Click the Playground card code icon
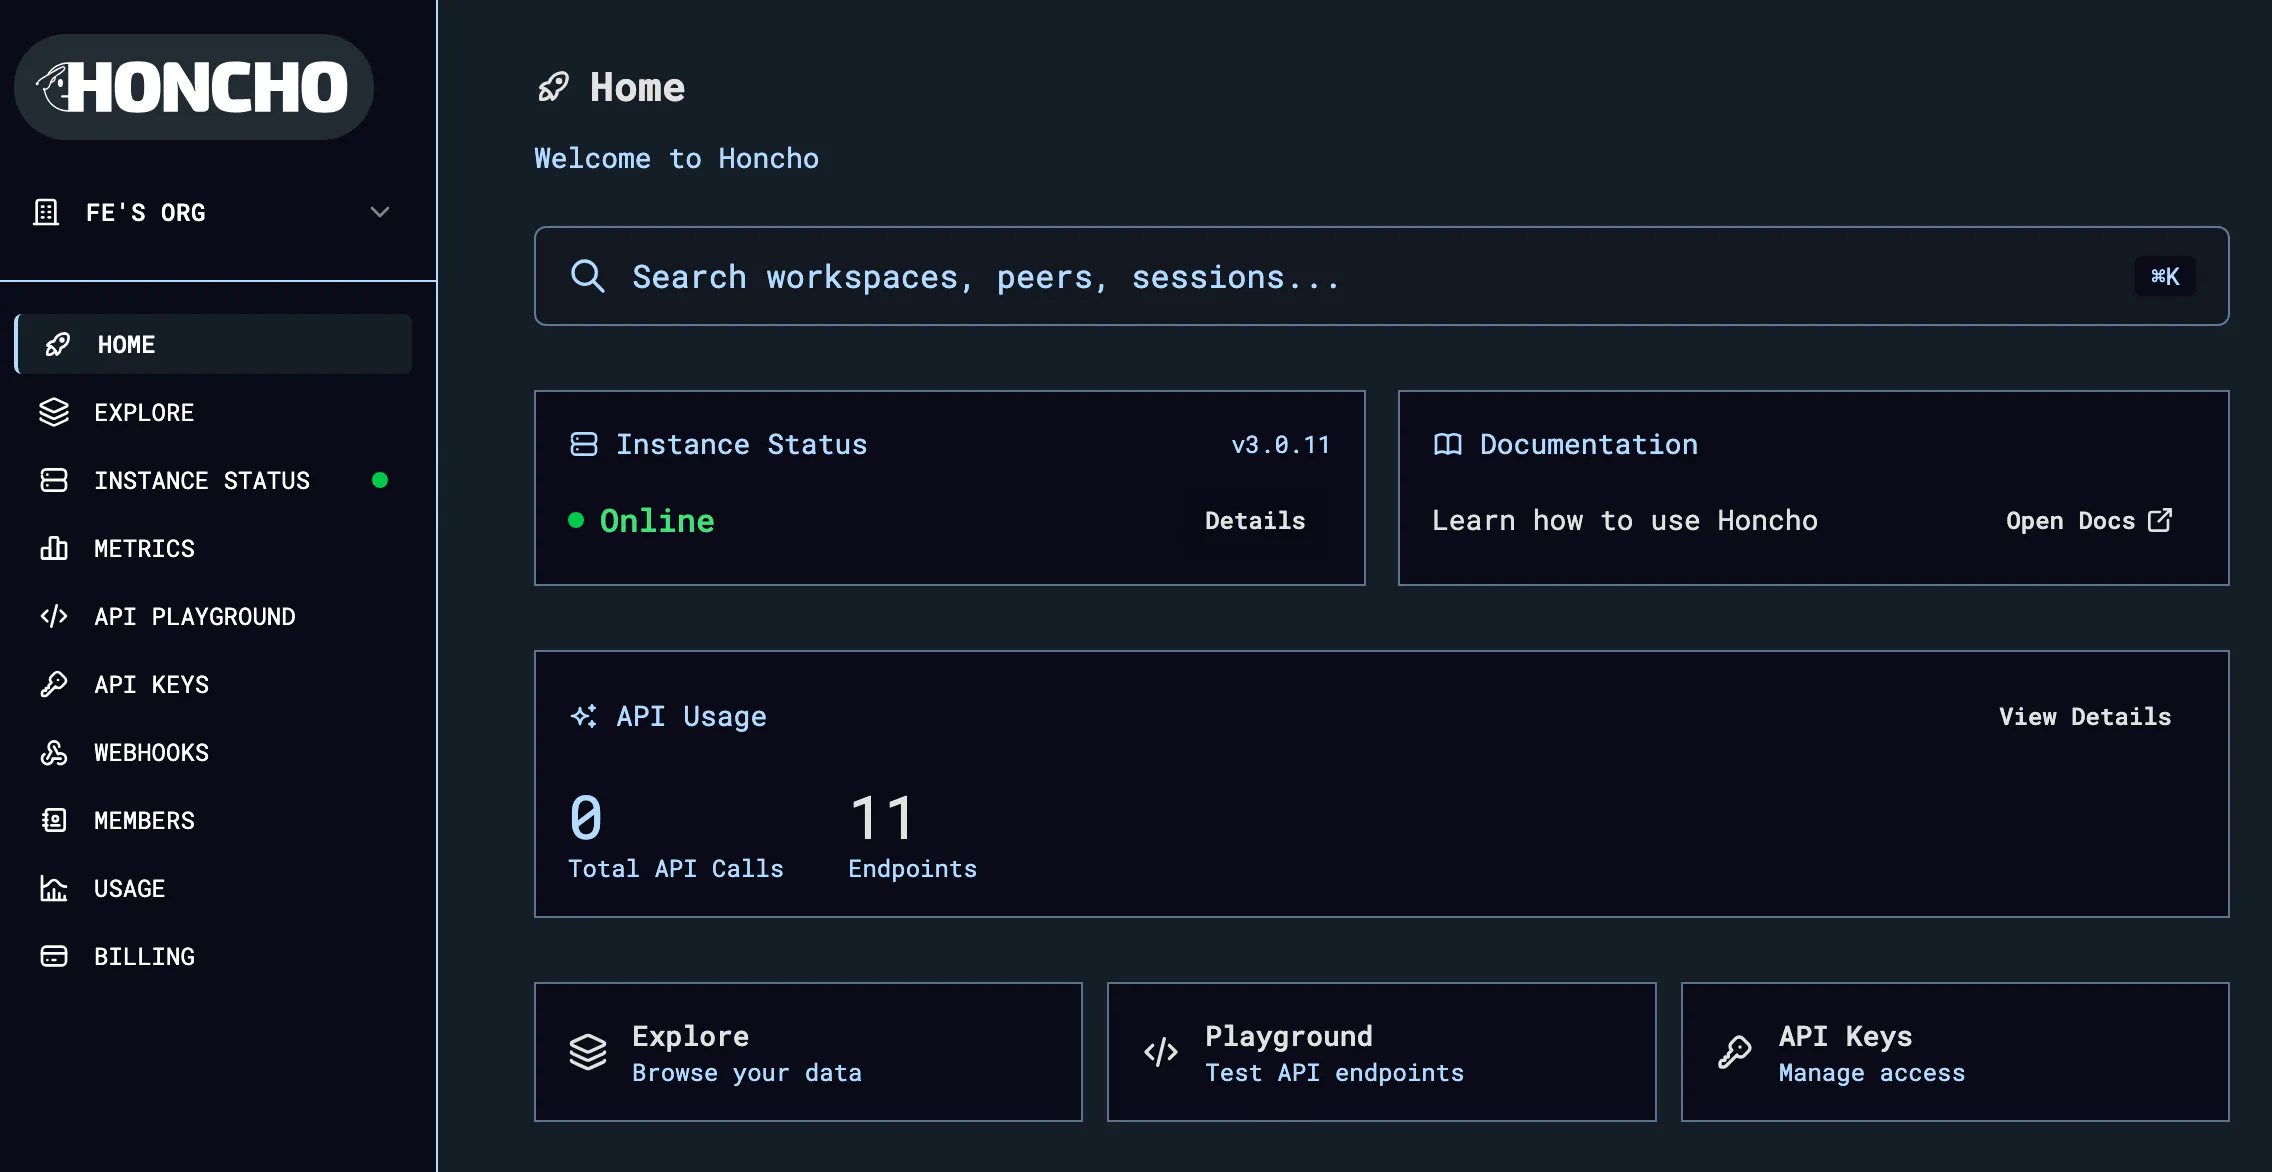Screen dimensions: 2272x1172 pyautogui.click(x=1161, y=1052)
